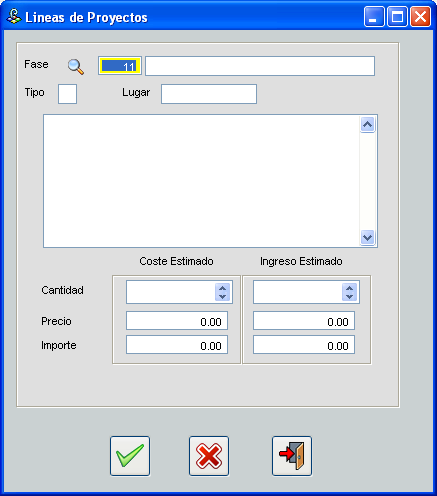
Task: Cancel with the red X button
Action: tap(209, 456)
